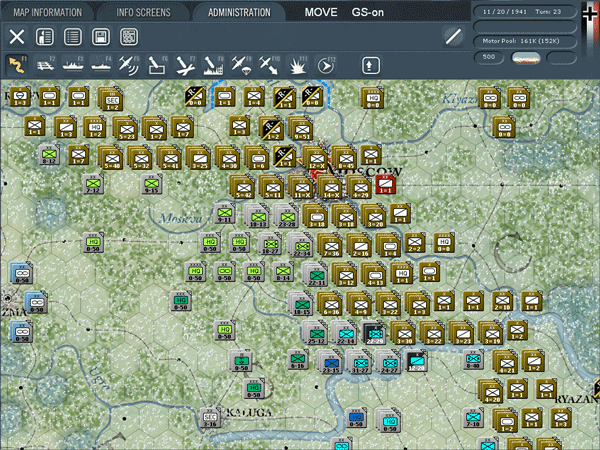This screenshot has width=600, height=450.
Task: Activate F4 amphibious transport mode
Action: (101, 65)
